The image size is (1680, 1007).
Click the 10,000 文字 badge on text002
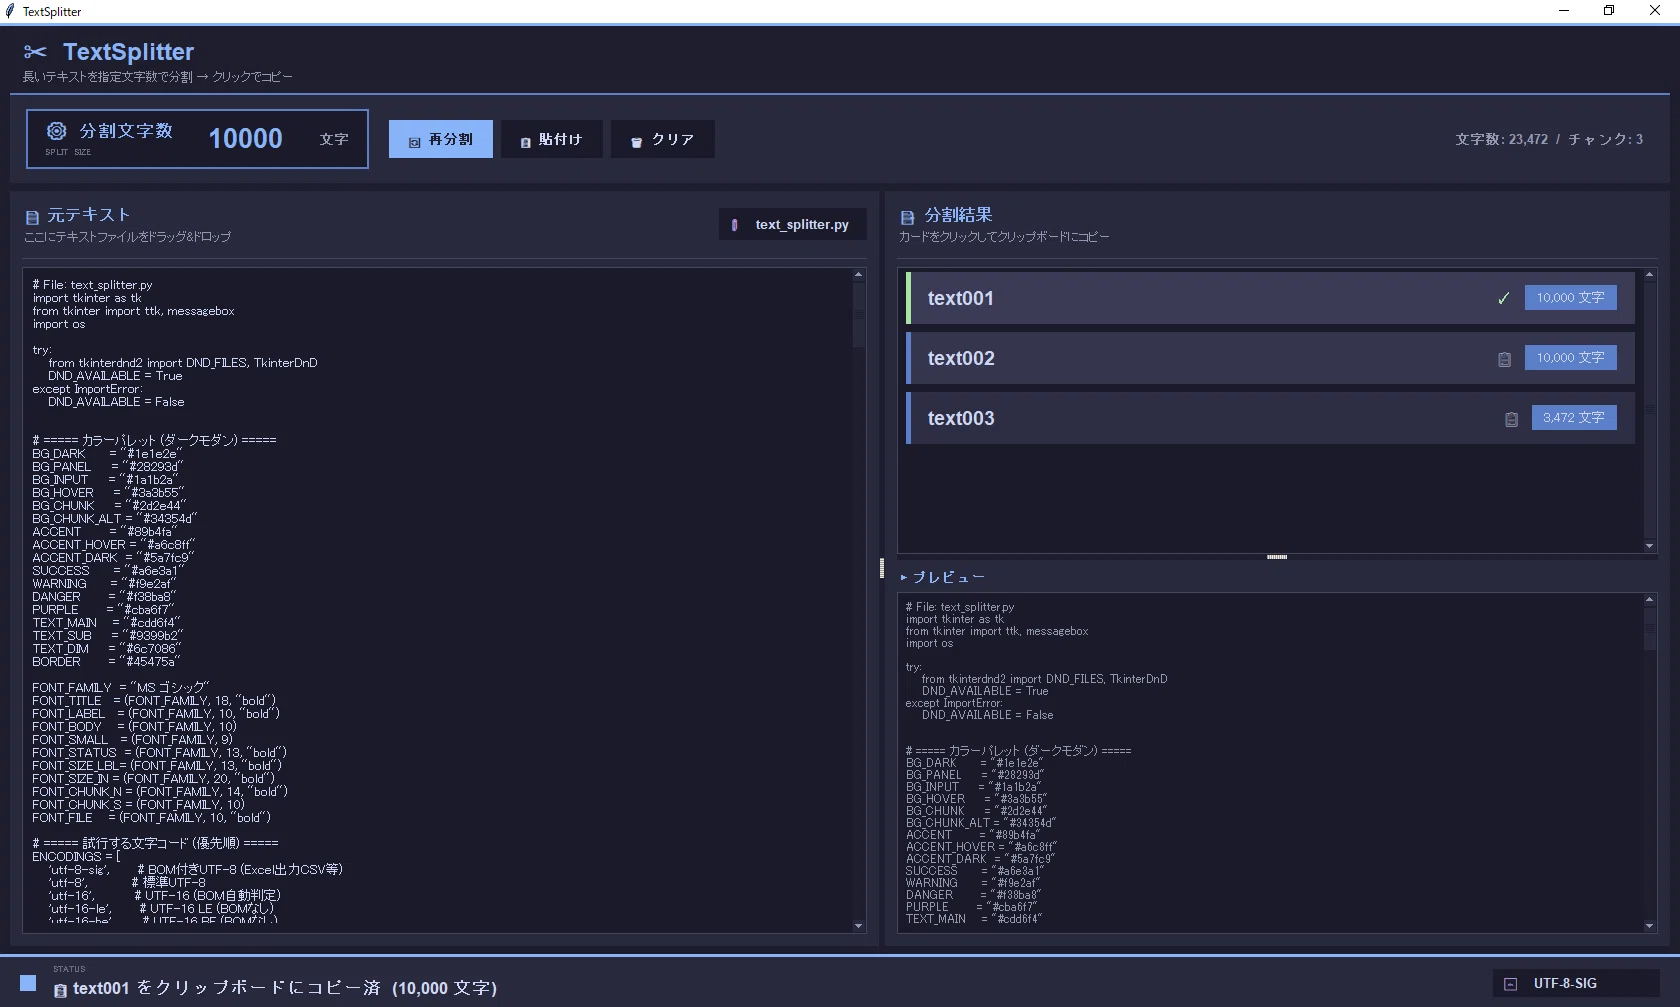click(x=1570, y=358)
